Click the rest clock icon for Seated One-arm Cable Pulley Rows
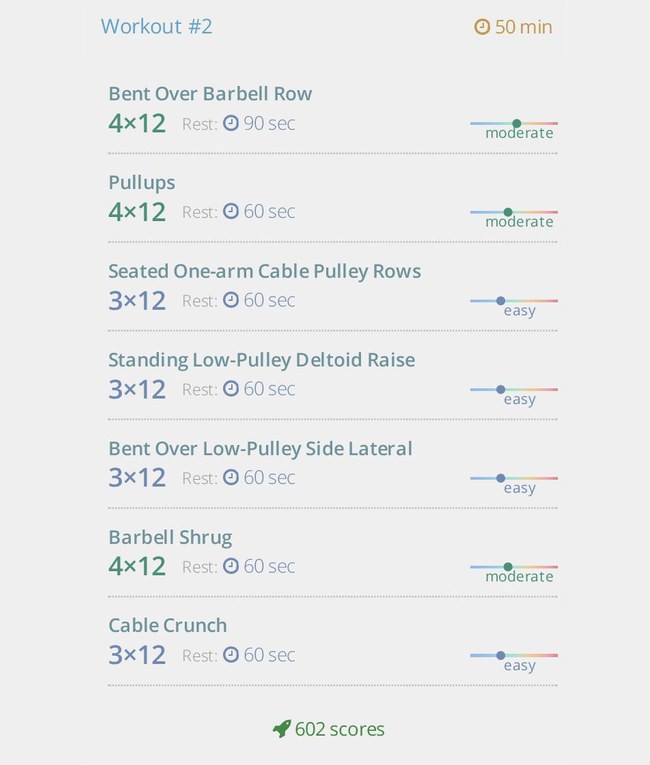 point(231,300)
